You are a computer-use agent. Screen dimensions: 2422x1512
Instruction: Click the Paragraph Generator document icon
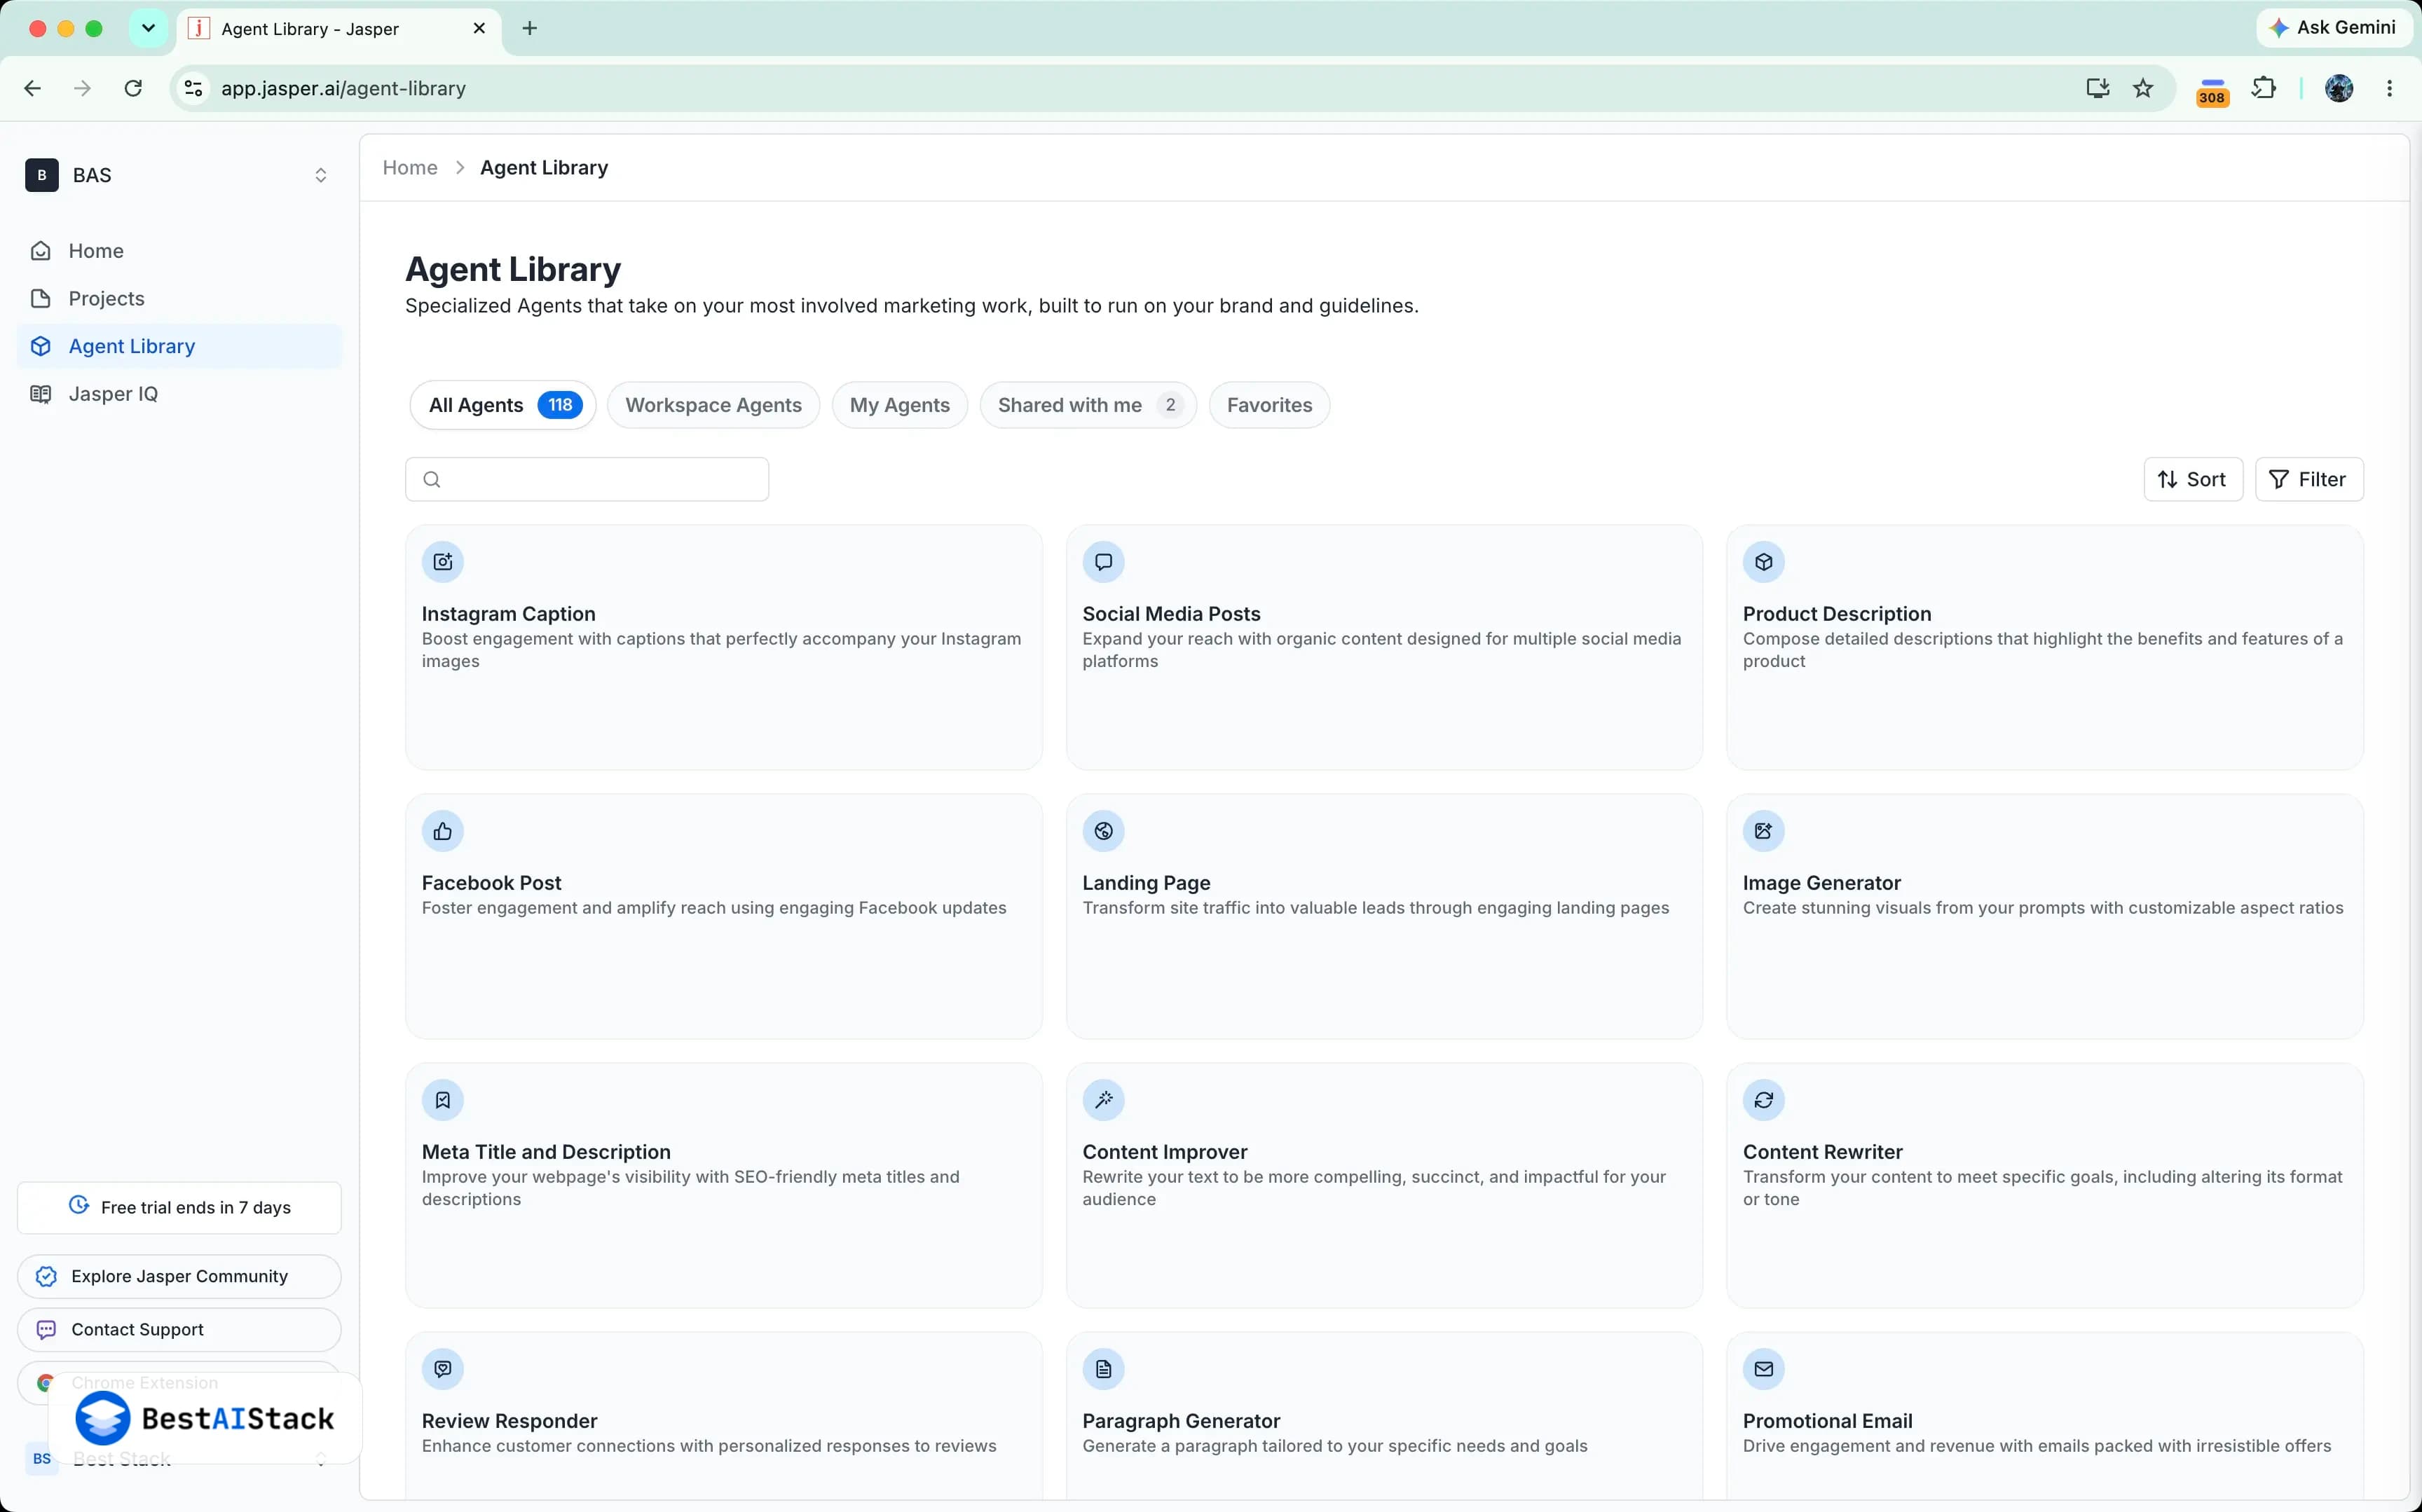click(x=1104, y=1369)
